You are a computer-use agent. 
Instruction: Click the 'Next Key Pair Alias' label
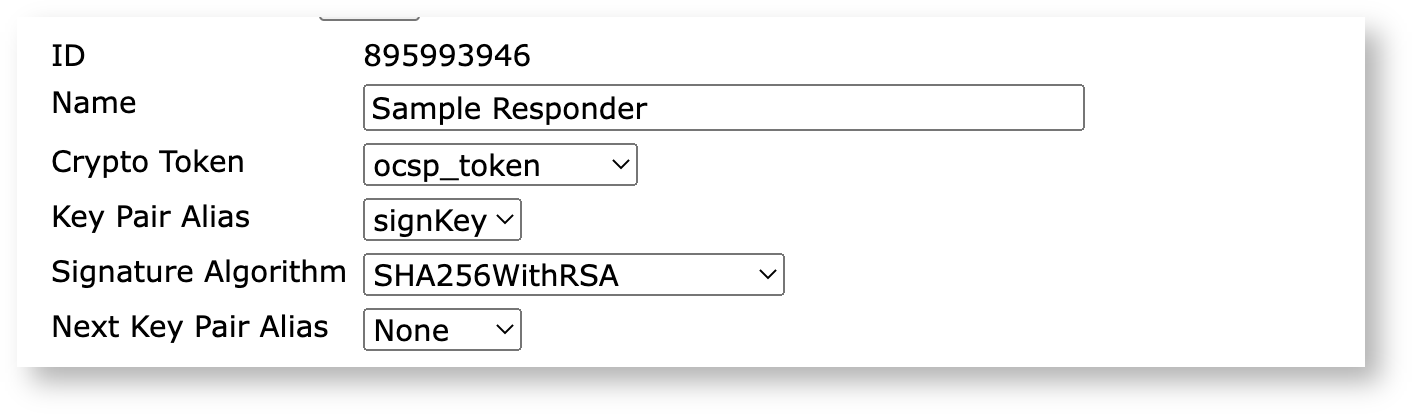(189, 326)
